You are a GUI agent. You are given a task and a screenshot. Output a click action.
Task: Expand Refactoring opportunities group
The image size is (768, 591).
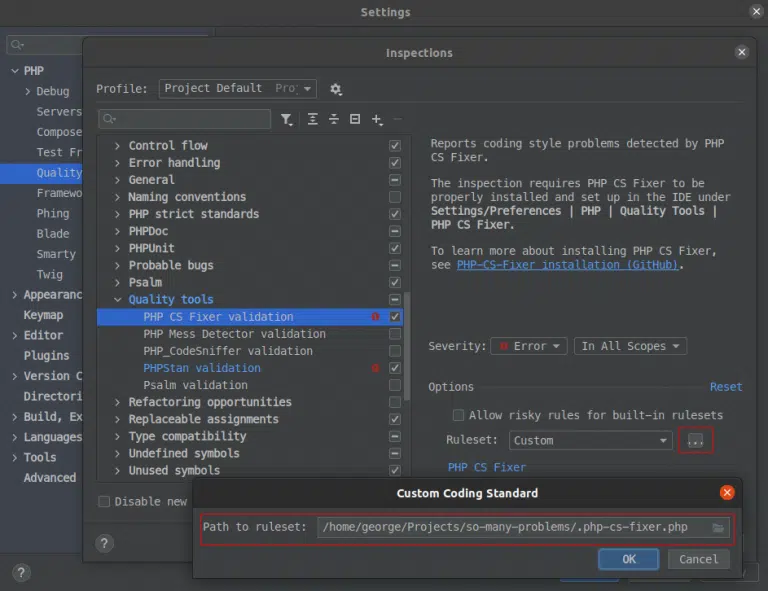pyautogui.click(x=117, y=402)
